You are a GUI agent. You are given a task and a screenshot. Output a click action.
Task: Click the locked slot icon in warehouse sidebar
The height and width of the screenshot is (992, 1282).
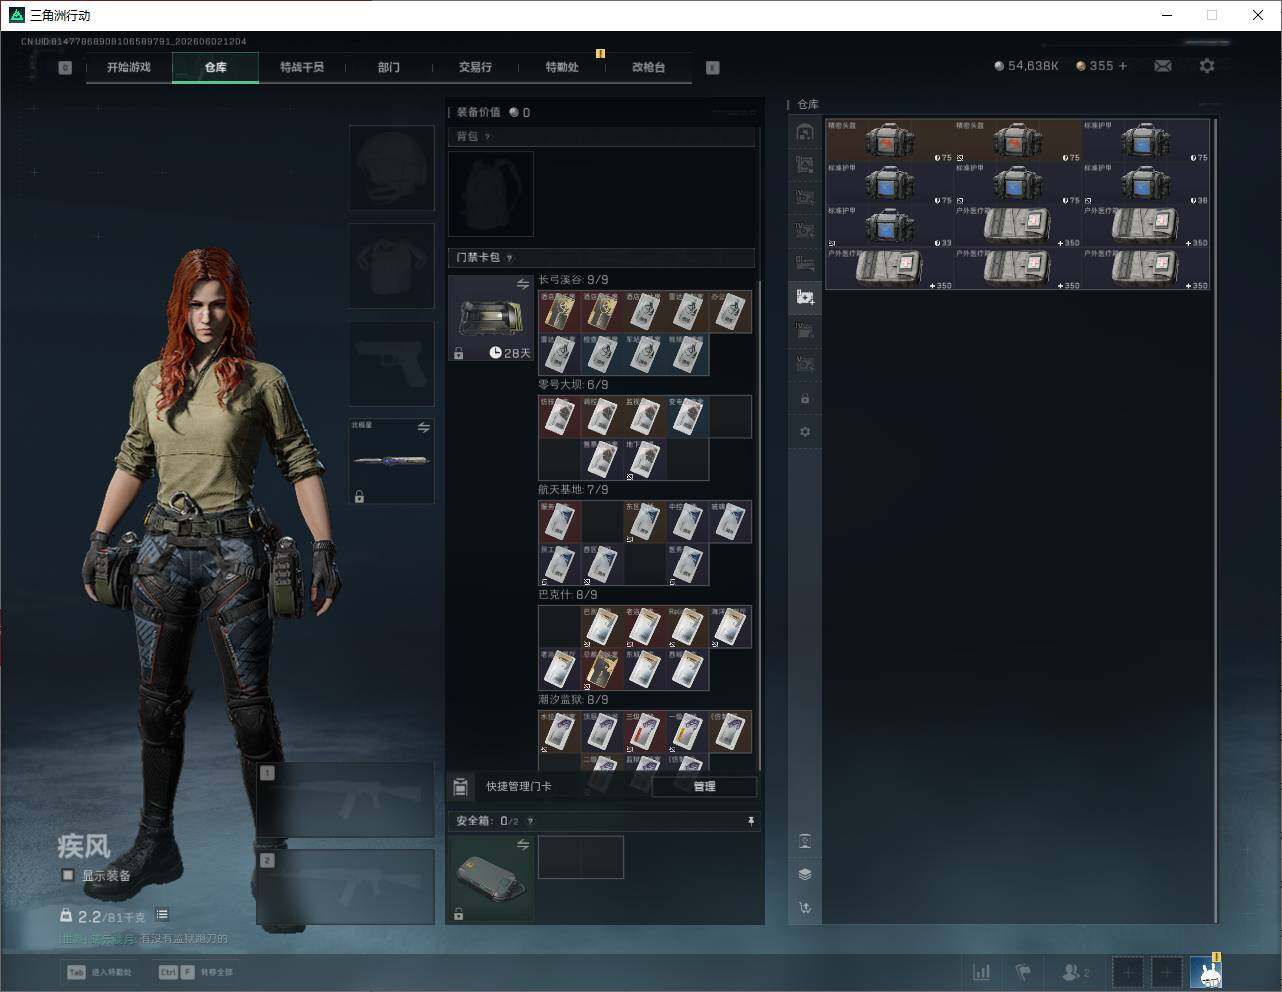click(805, 399)
